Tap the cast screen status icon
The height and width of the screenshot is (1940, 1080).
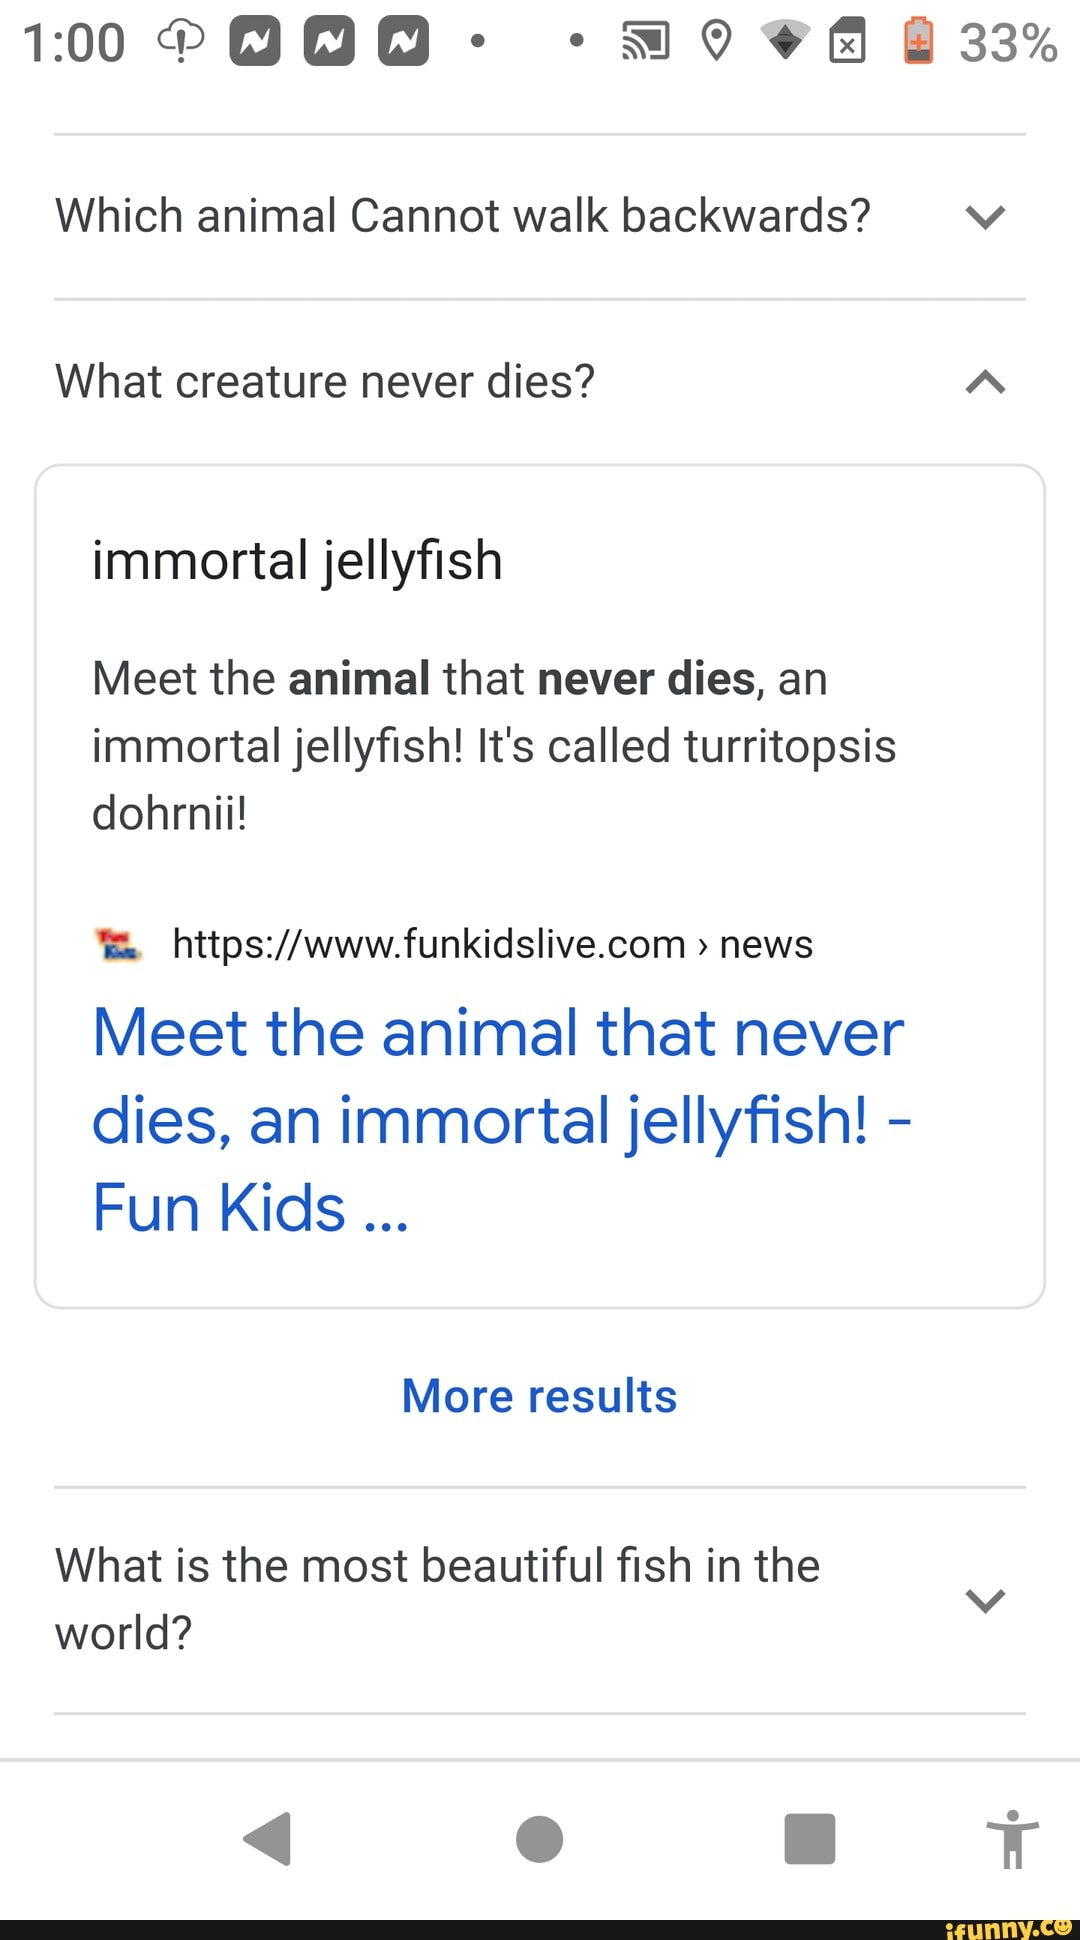tap(645, 42)
